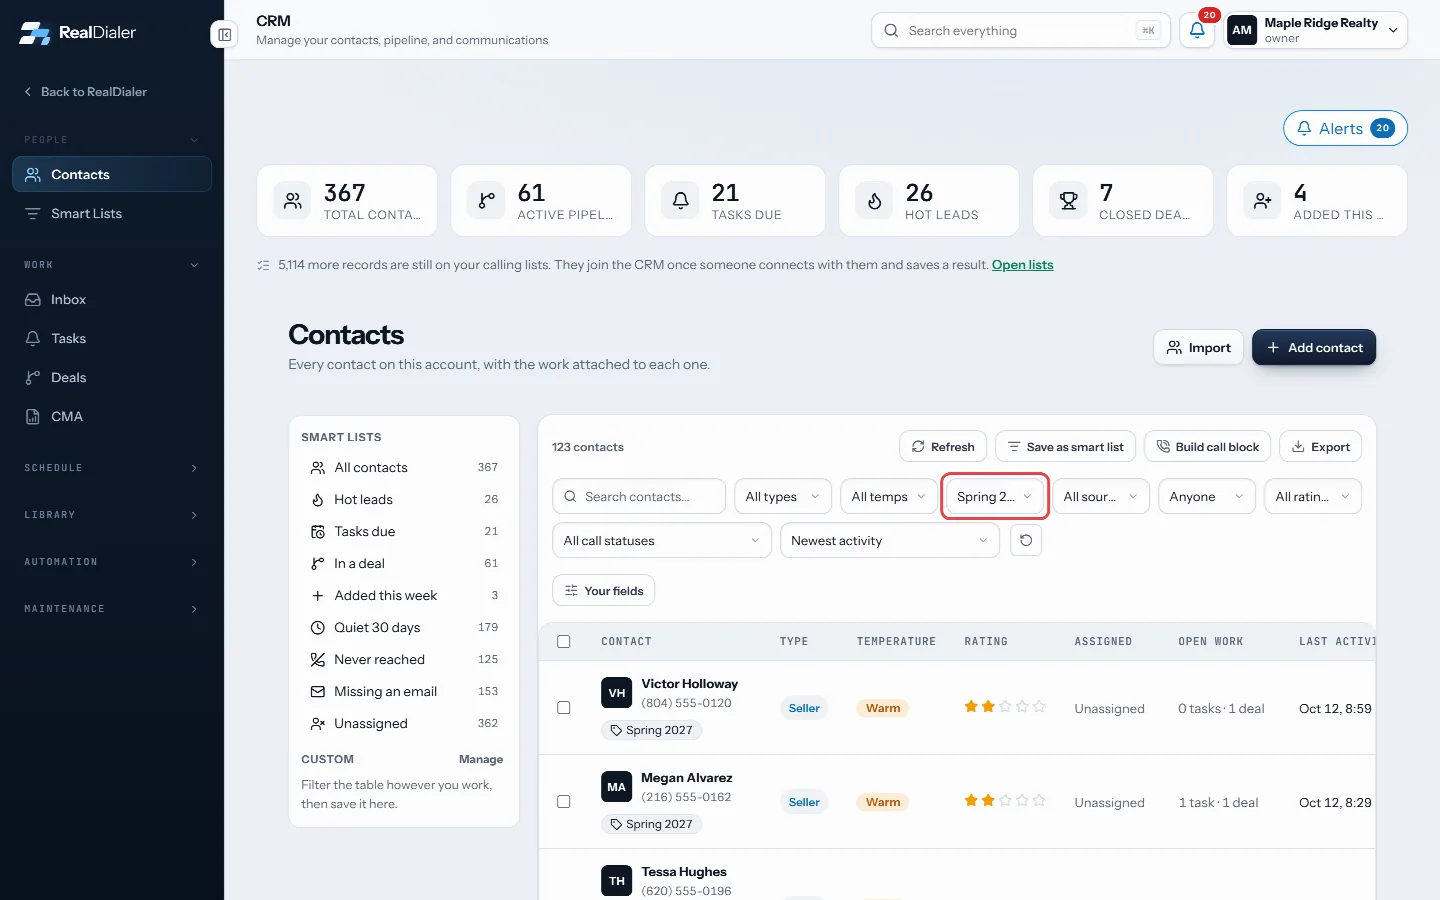1440x900 pixels.
Task: Click the Tasks Due bell stat icon
Action: pos(680,201)
